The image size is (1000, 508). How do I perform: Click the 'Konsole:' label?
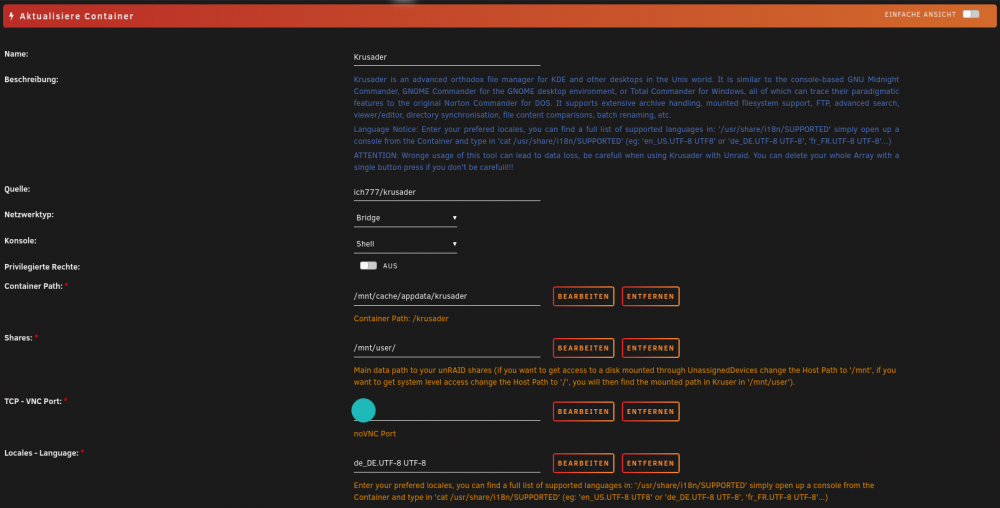[x=20, y=241]
